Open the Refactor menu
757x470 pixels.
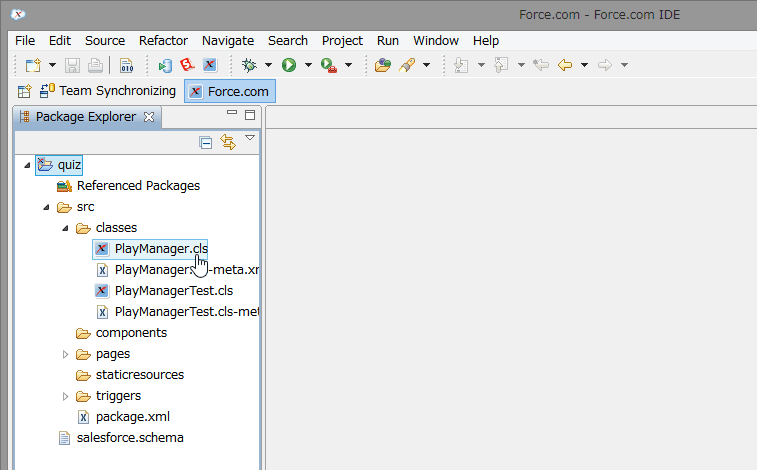pyautogui.click(x=163, y=41)
